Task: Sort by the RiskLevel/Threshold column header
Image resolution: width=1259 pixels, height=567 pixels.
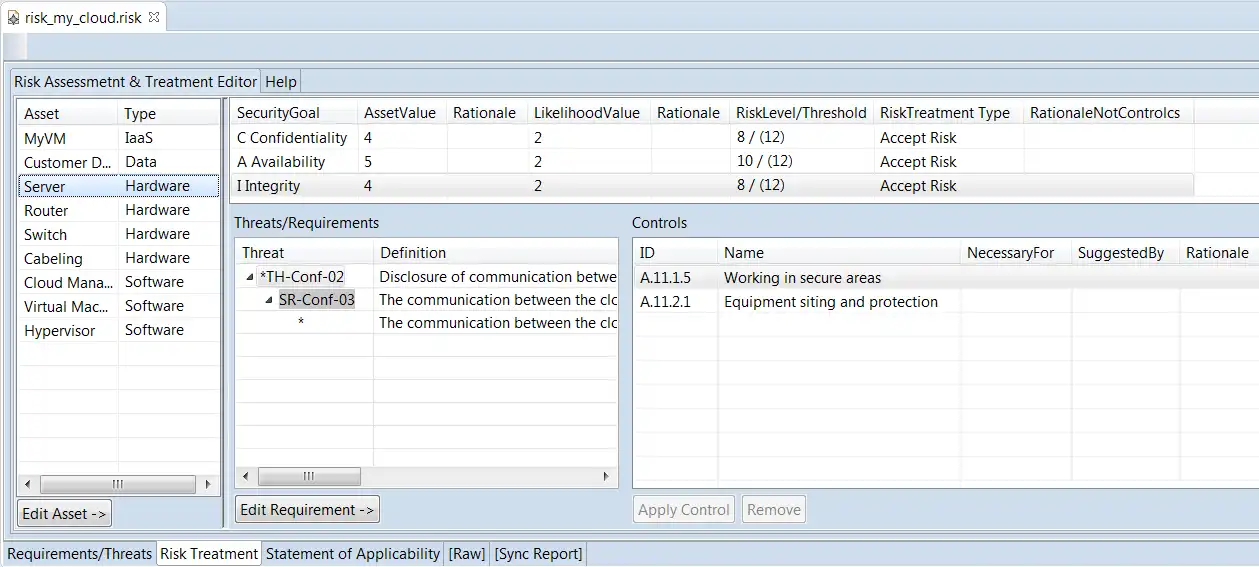Action: coord(799,113)
